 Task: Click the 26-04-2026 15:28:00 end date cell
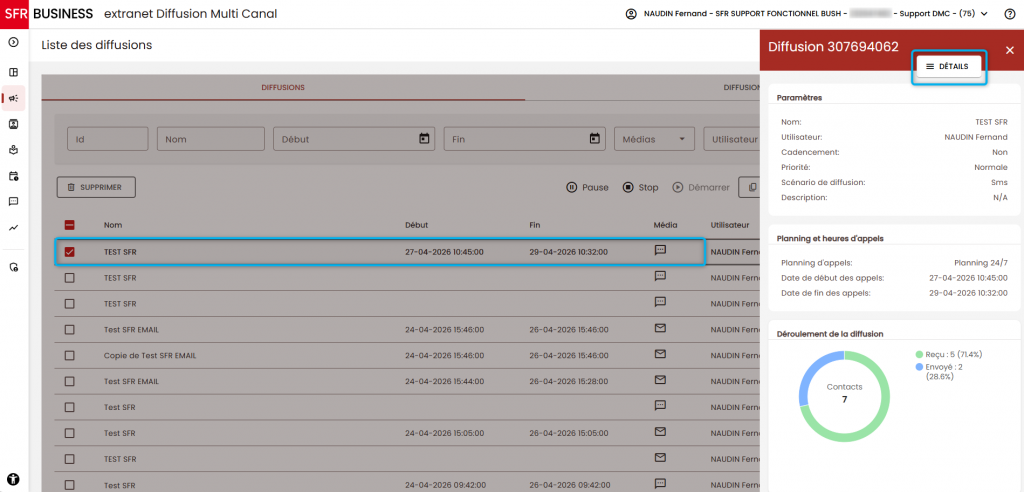click(x=568, y=381)
